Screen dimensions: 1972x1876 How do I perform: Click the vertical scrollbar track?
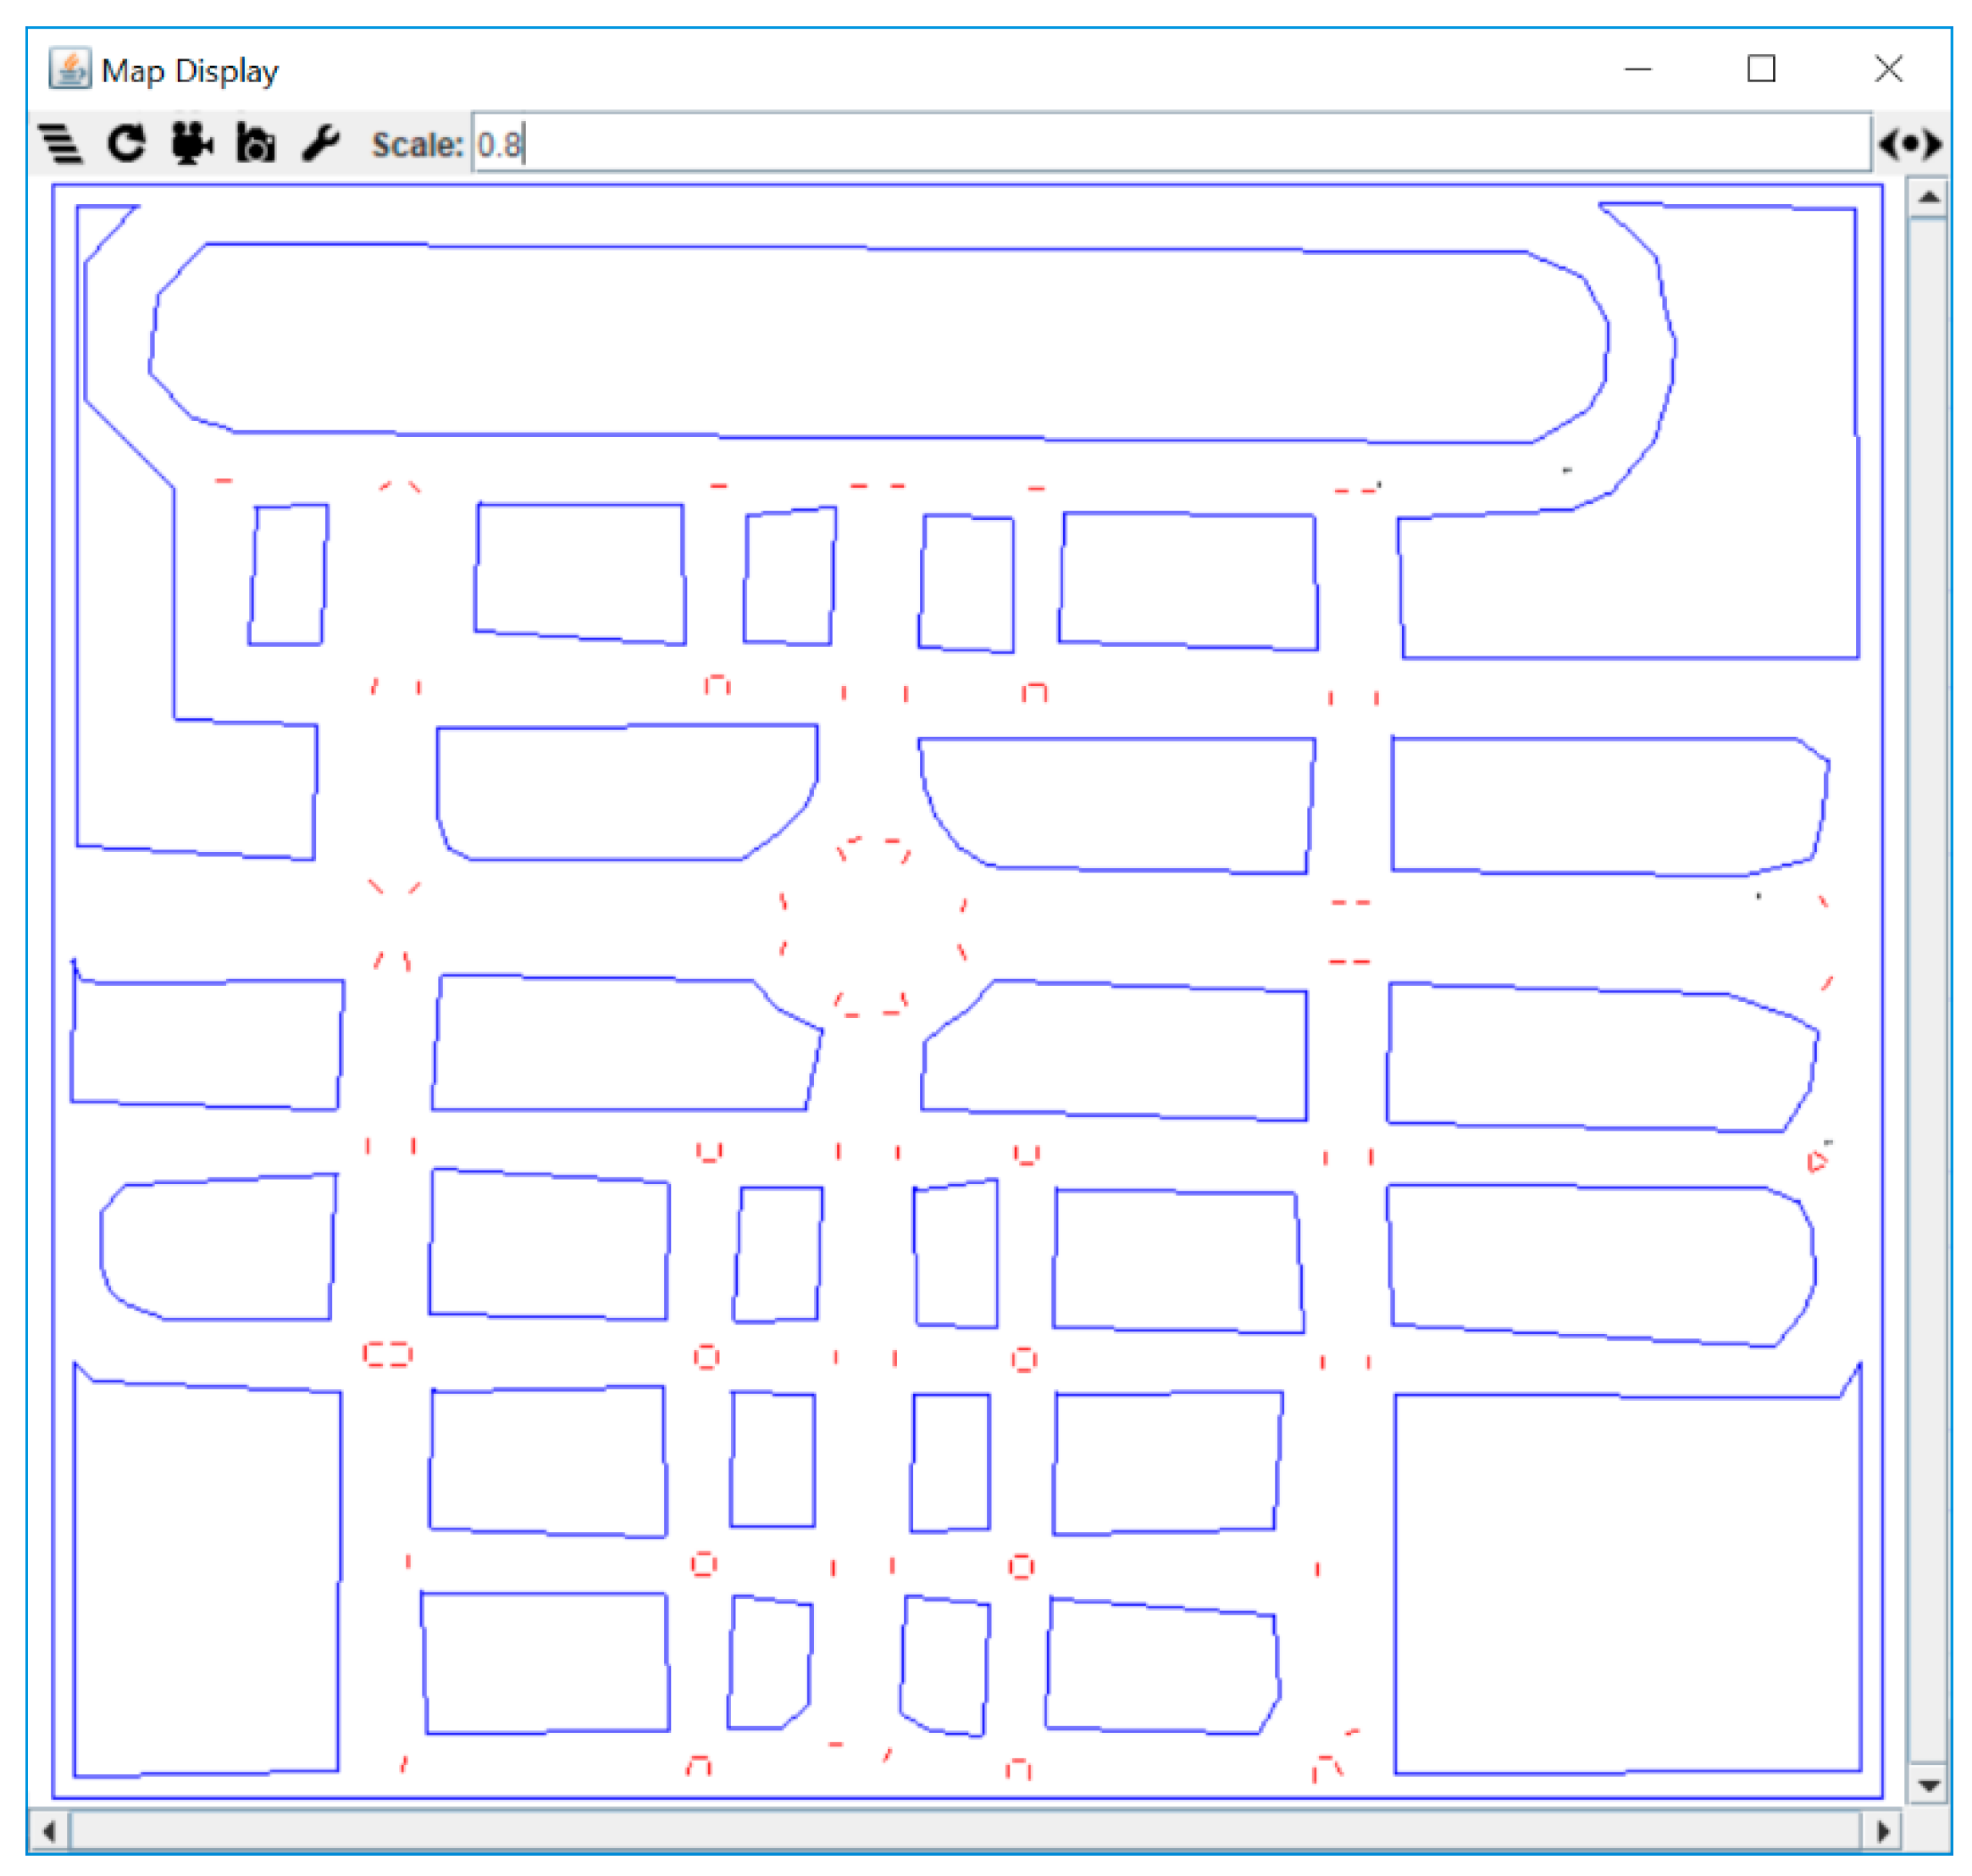pos(1928,990)
